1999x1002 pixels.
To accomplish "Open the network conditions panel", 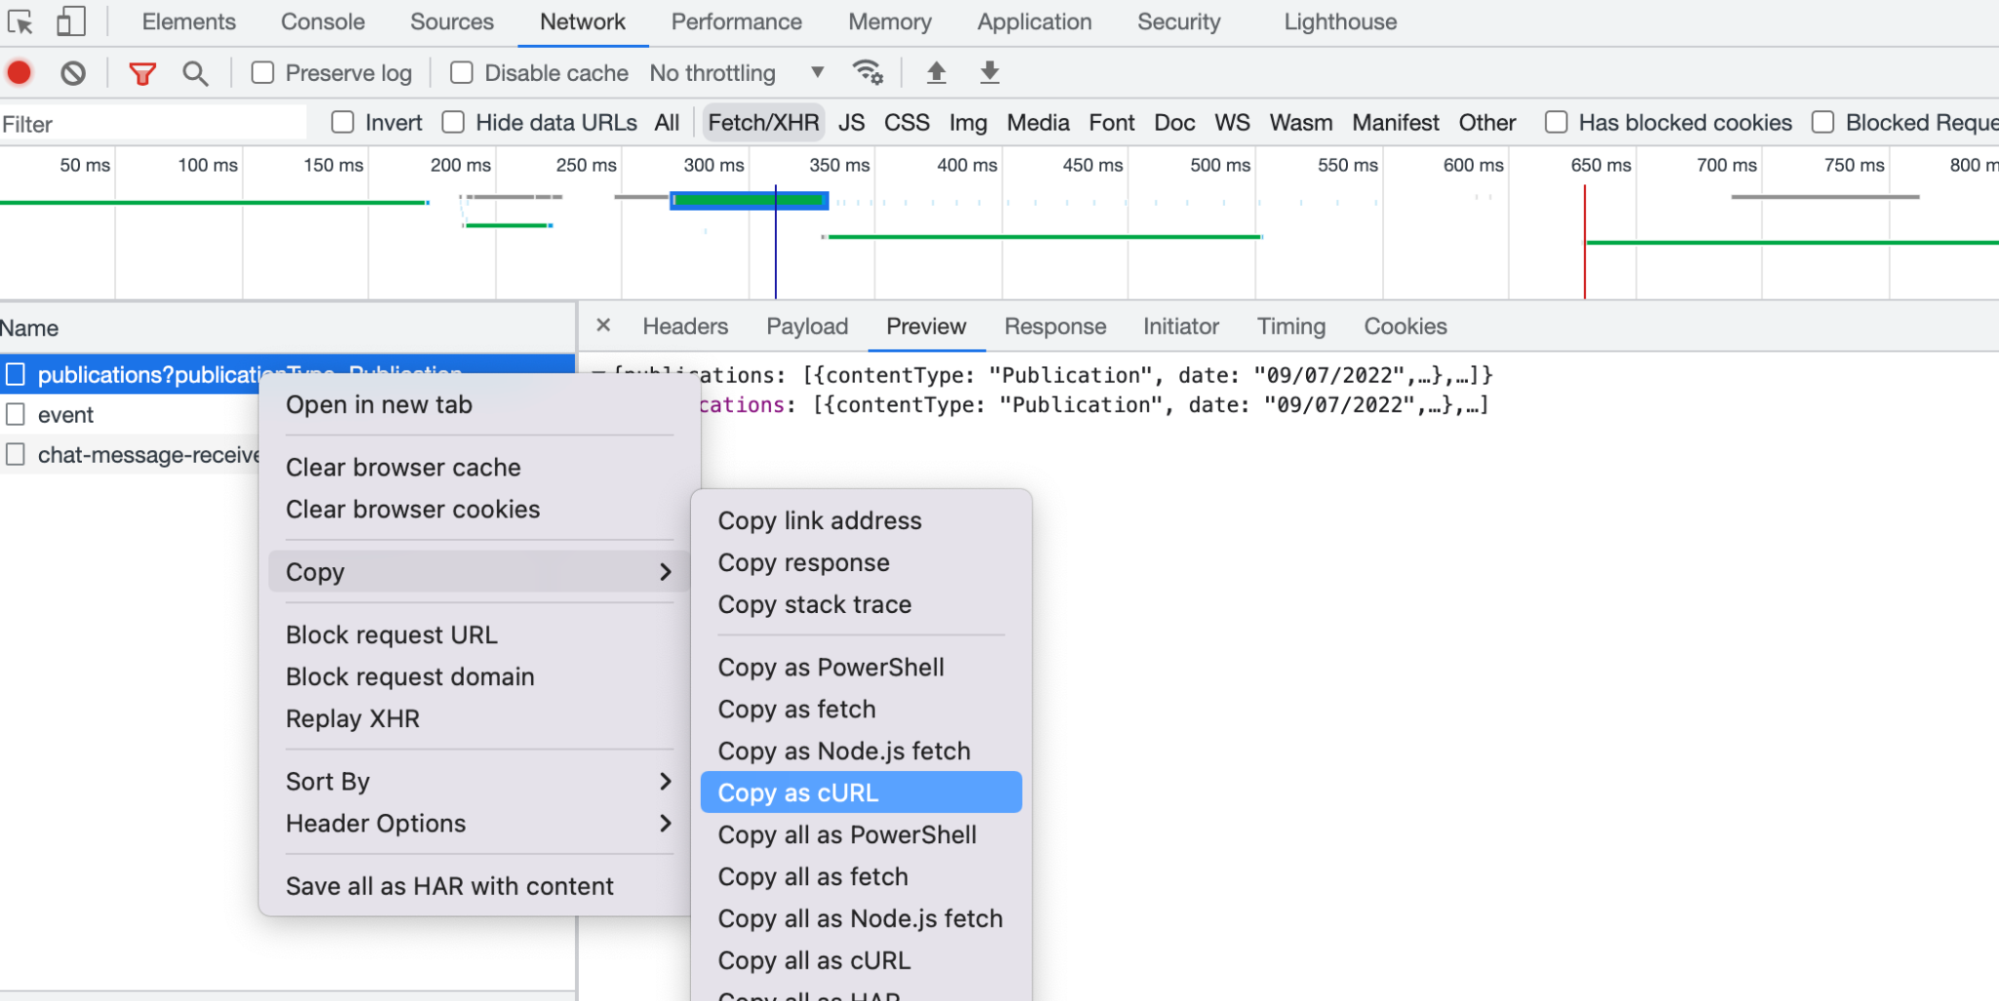I will click(x=867, y=72).
